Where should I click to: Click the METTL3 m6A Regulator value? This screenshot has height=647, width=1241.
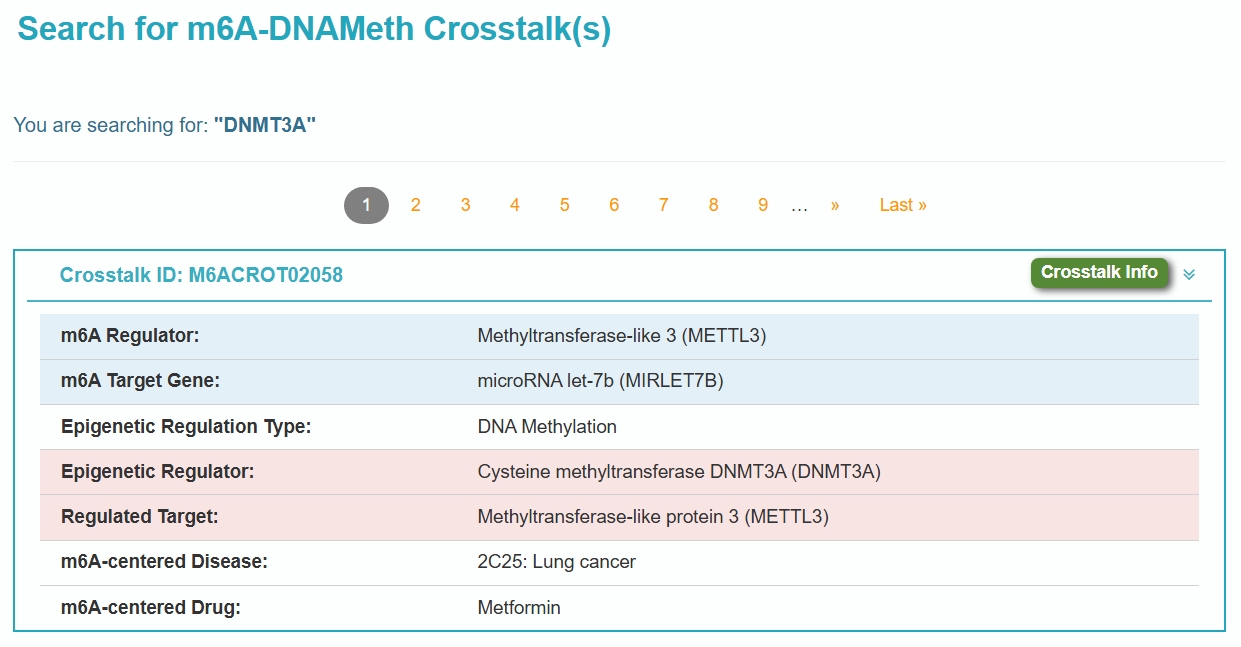[621, 336]
